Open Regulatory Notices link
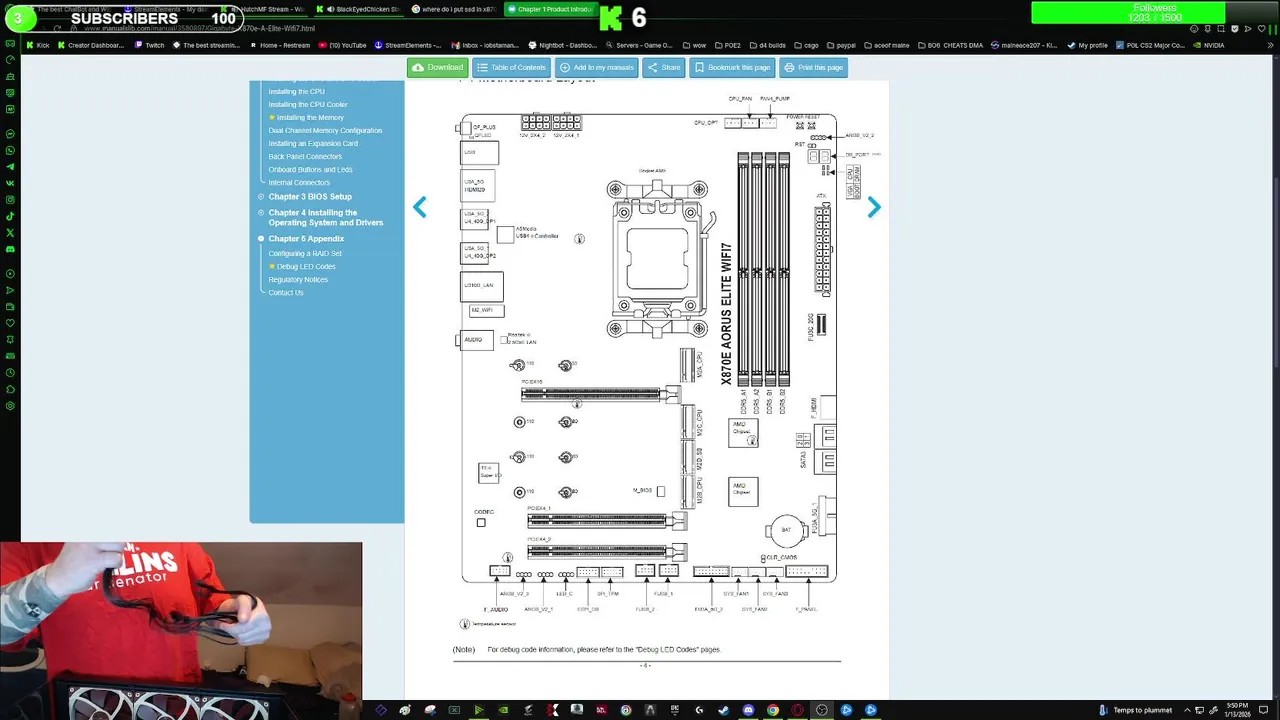This screenshot has height=720, width=1280. (298, 279)
